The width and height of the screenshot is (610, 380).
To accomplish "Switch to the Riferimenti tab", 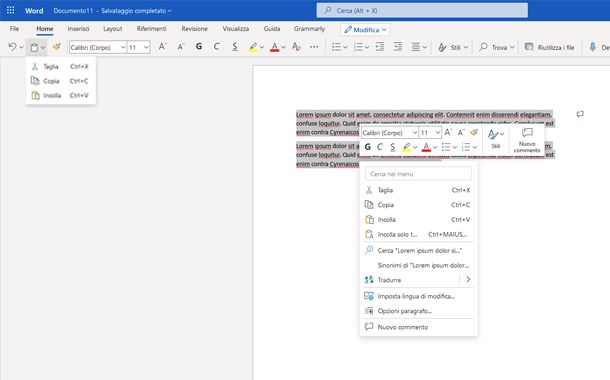I will (x=151, y=29).
